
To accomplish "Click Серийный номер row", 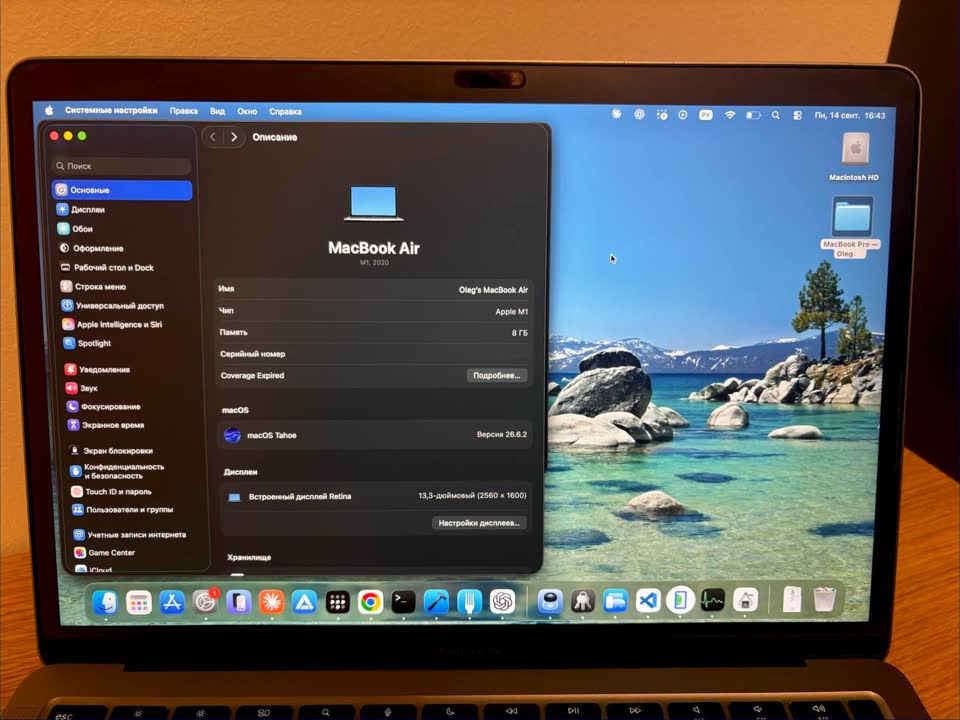I will click(373, 354).
